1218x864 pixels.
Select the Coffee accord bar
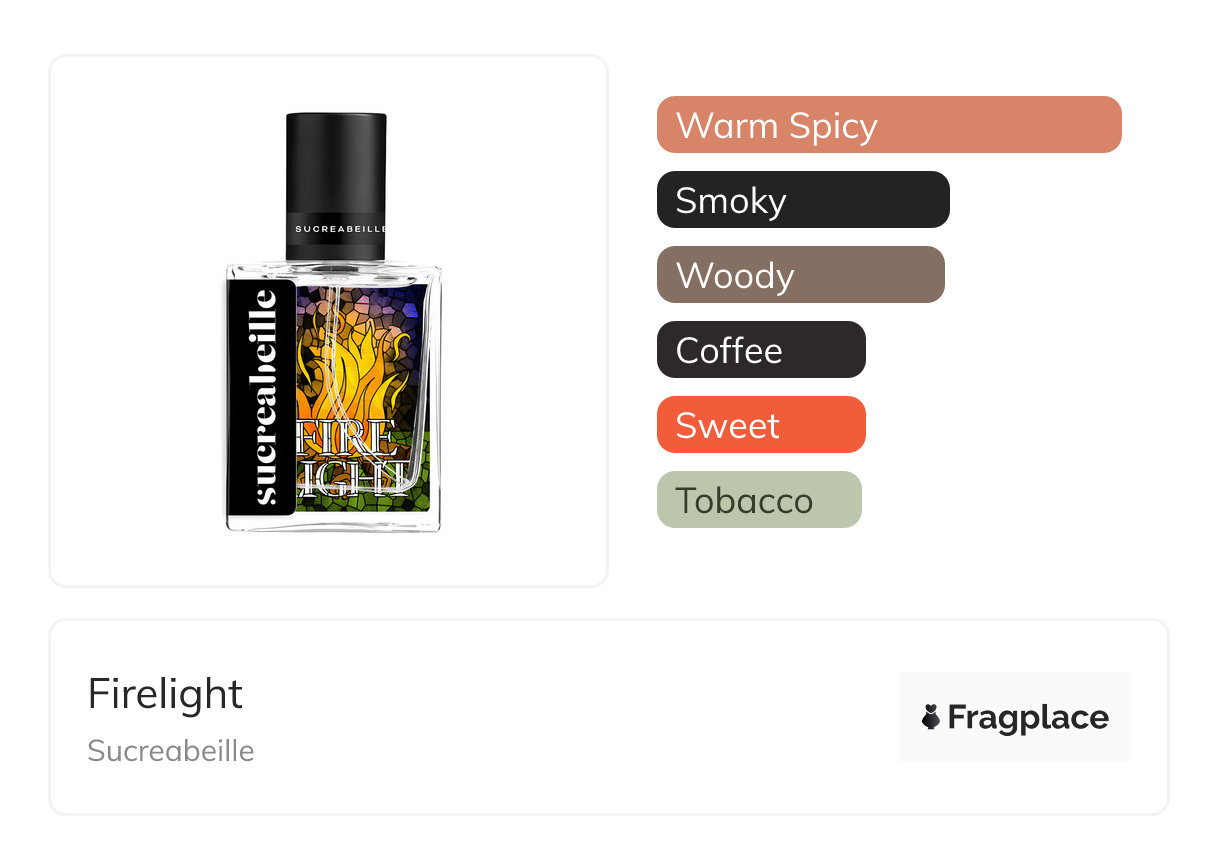click(x=761, y=350)
